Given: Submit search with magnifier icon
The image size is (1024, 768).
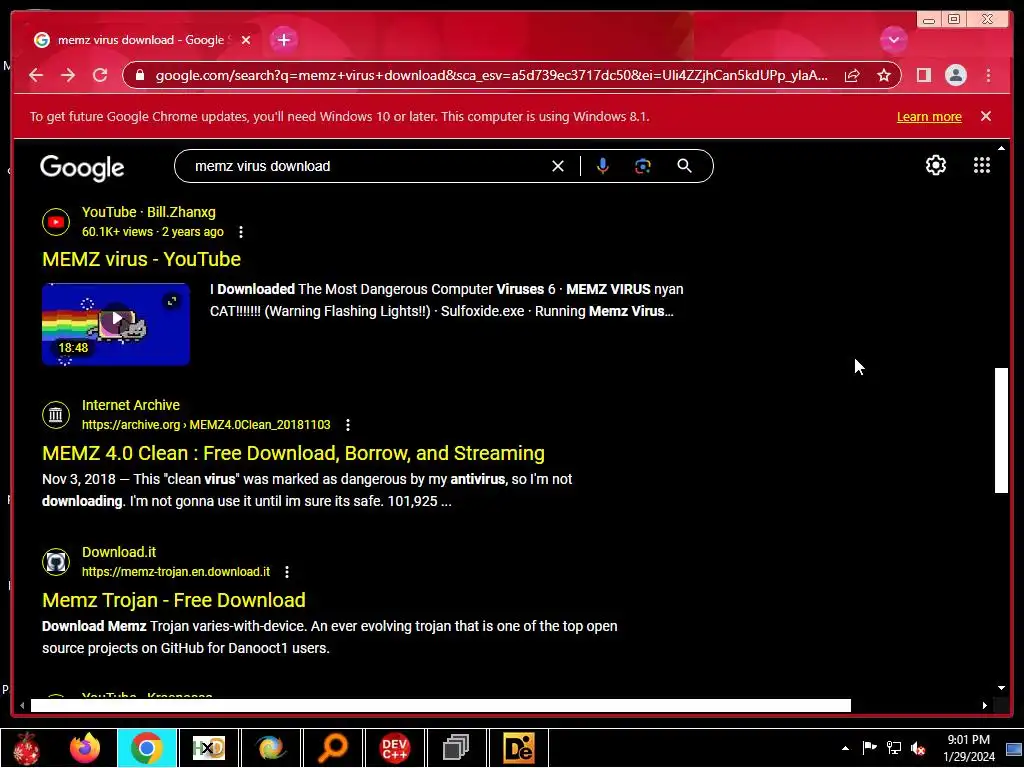Looking at the screenshot, I should click(x=684, y=166).
